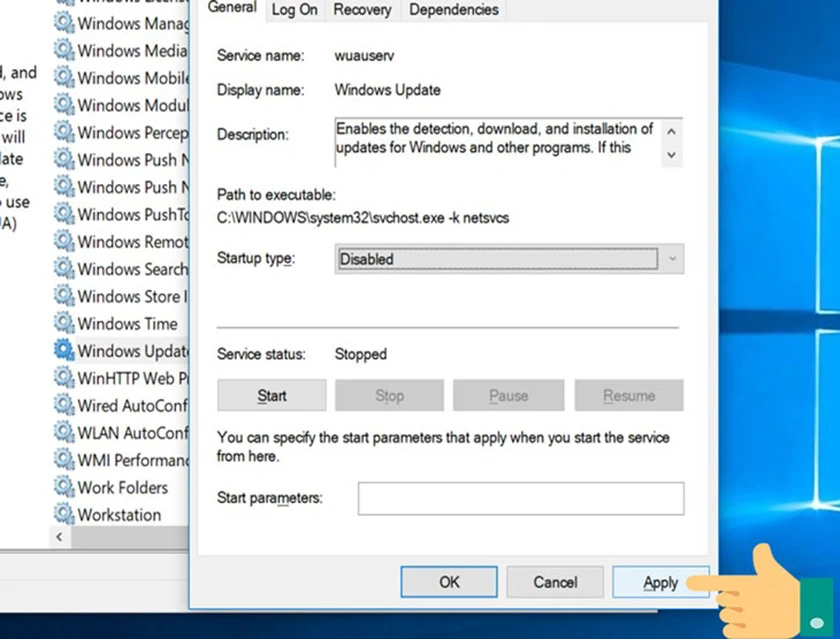The image size is (840, 639).
Task: Click gear icon beside Windows Media service
Action: [x=64, y=50]
